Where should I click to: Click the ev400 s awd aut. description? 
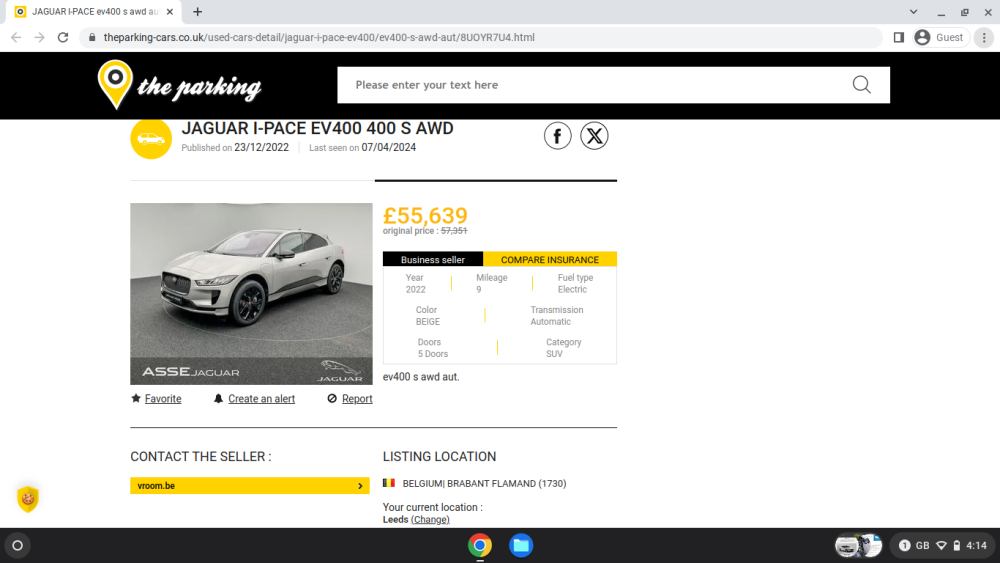(421, 377)
